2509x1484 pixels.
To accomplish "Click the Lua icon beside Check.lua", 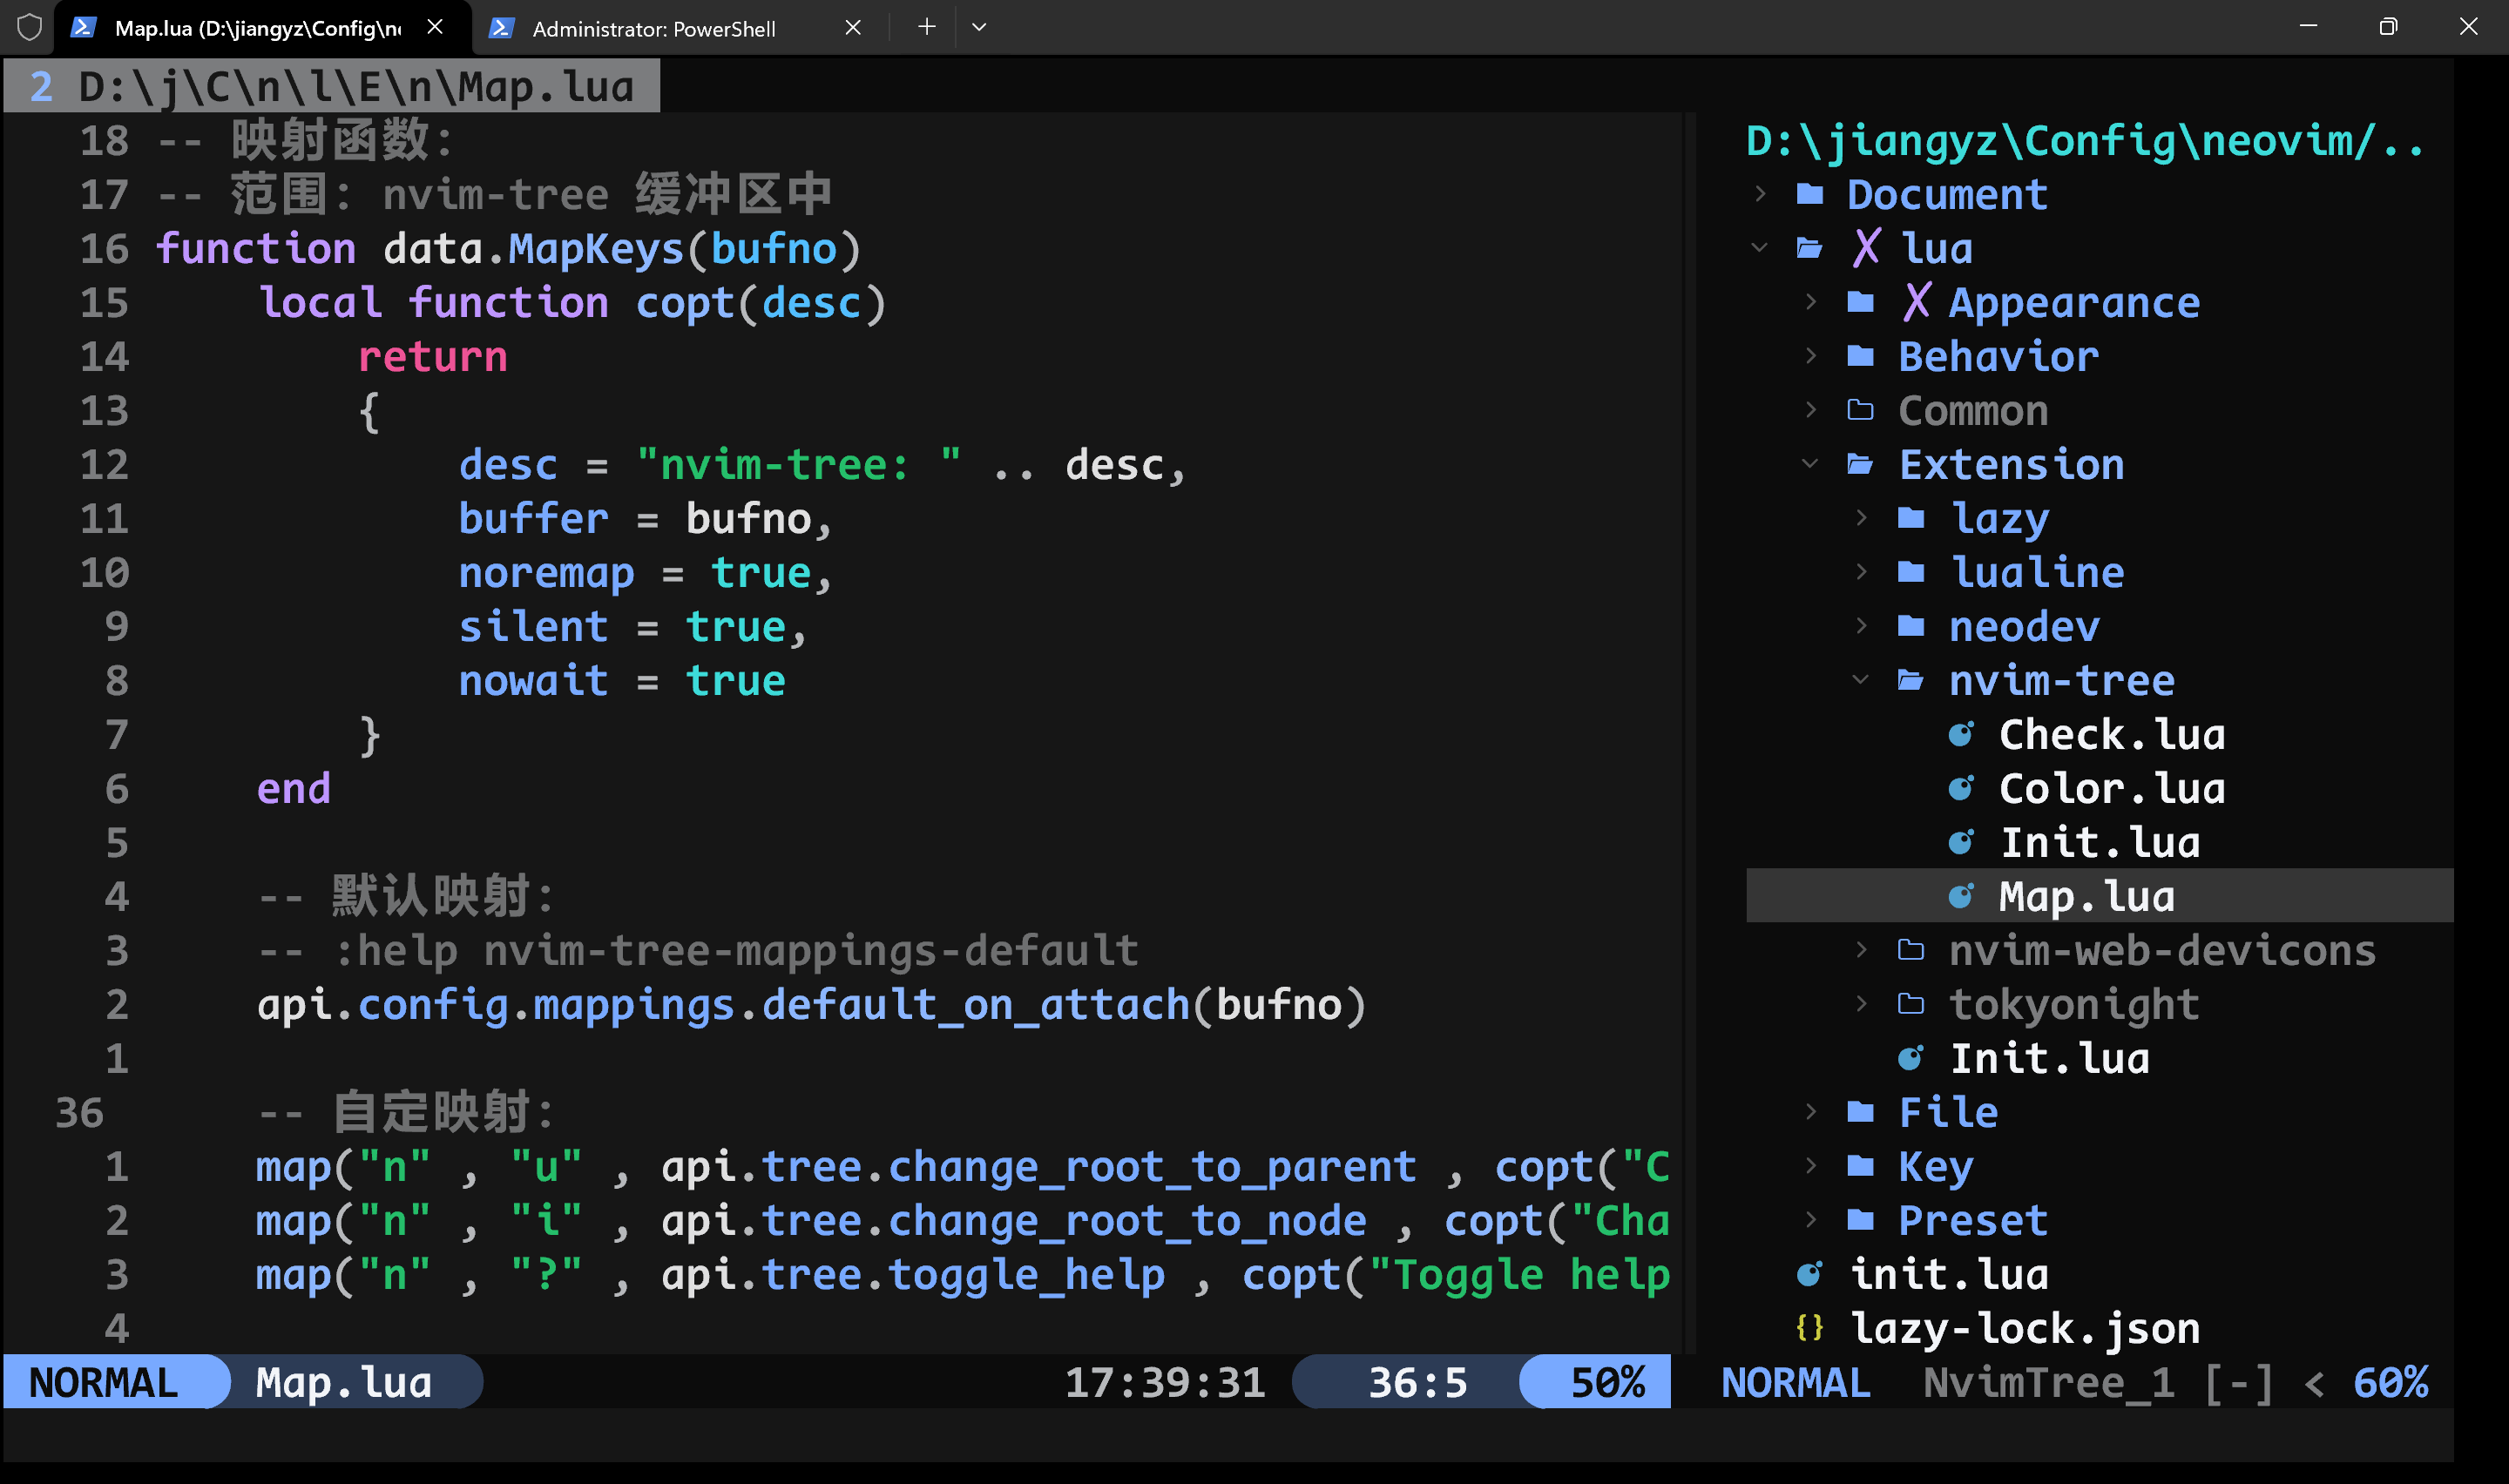I will [x=1961, y=735].
